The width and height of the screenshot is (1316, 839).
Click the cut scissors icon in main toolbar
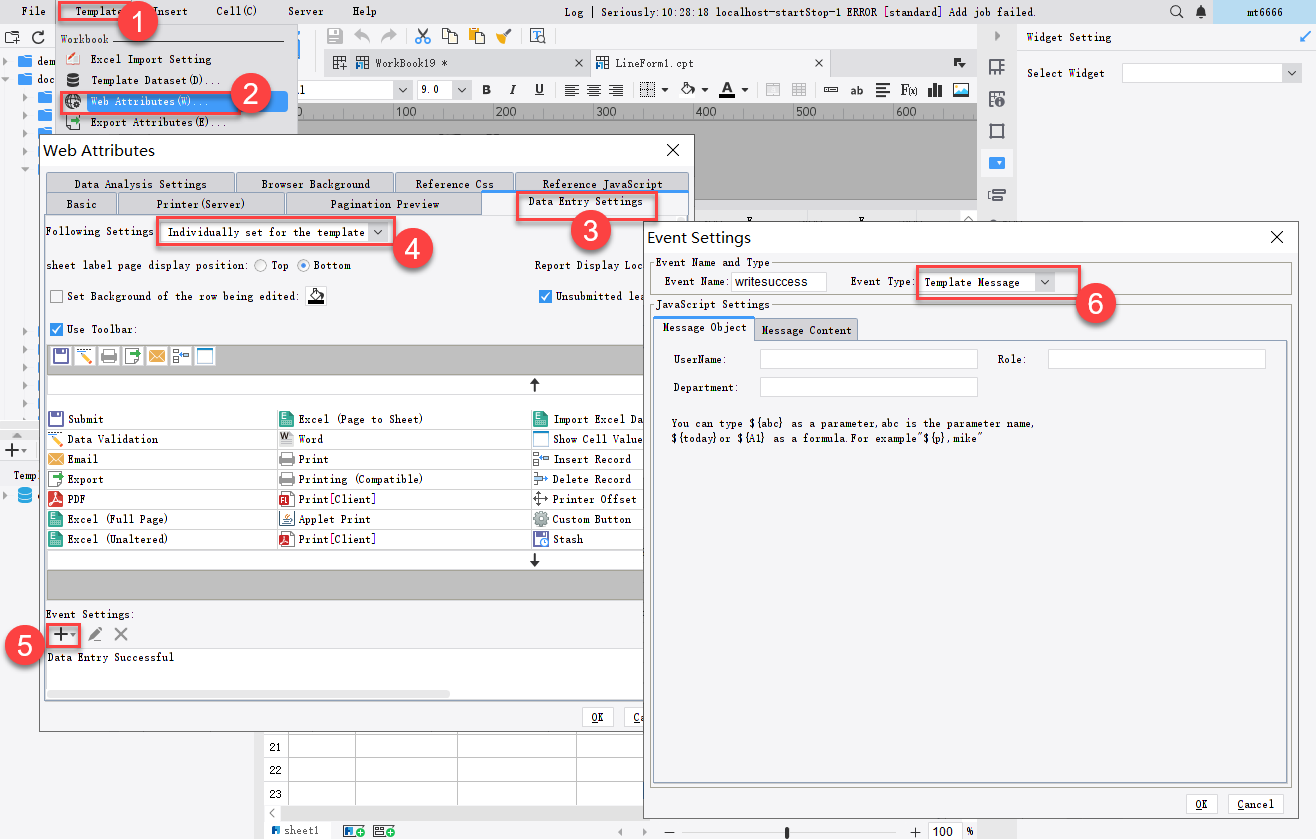coord(423,36)
